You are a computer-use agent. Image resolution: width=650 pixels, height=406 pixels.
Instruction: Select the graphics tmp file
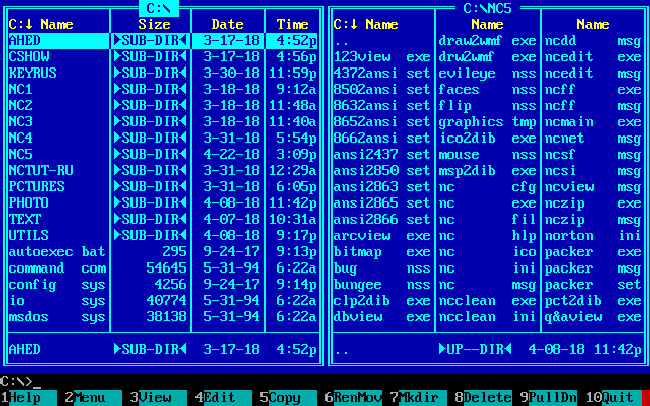[x=488, y=122]
